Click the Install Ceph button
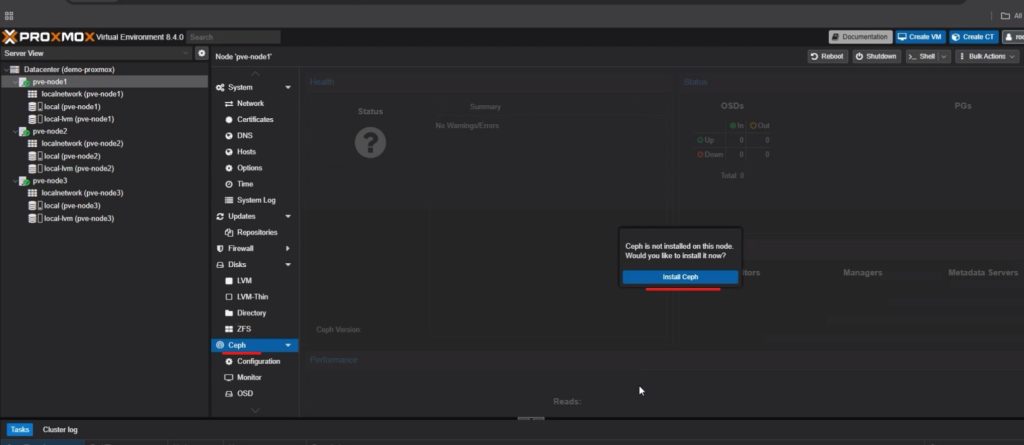The height and width of the screenshot is (445, 1024). (x=680, y=277)
